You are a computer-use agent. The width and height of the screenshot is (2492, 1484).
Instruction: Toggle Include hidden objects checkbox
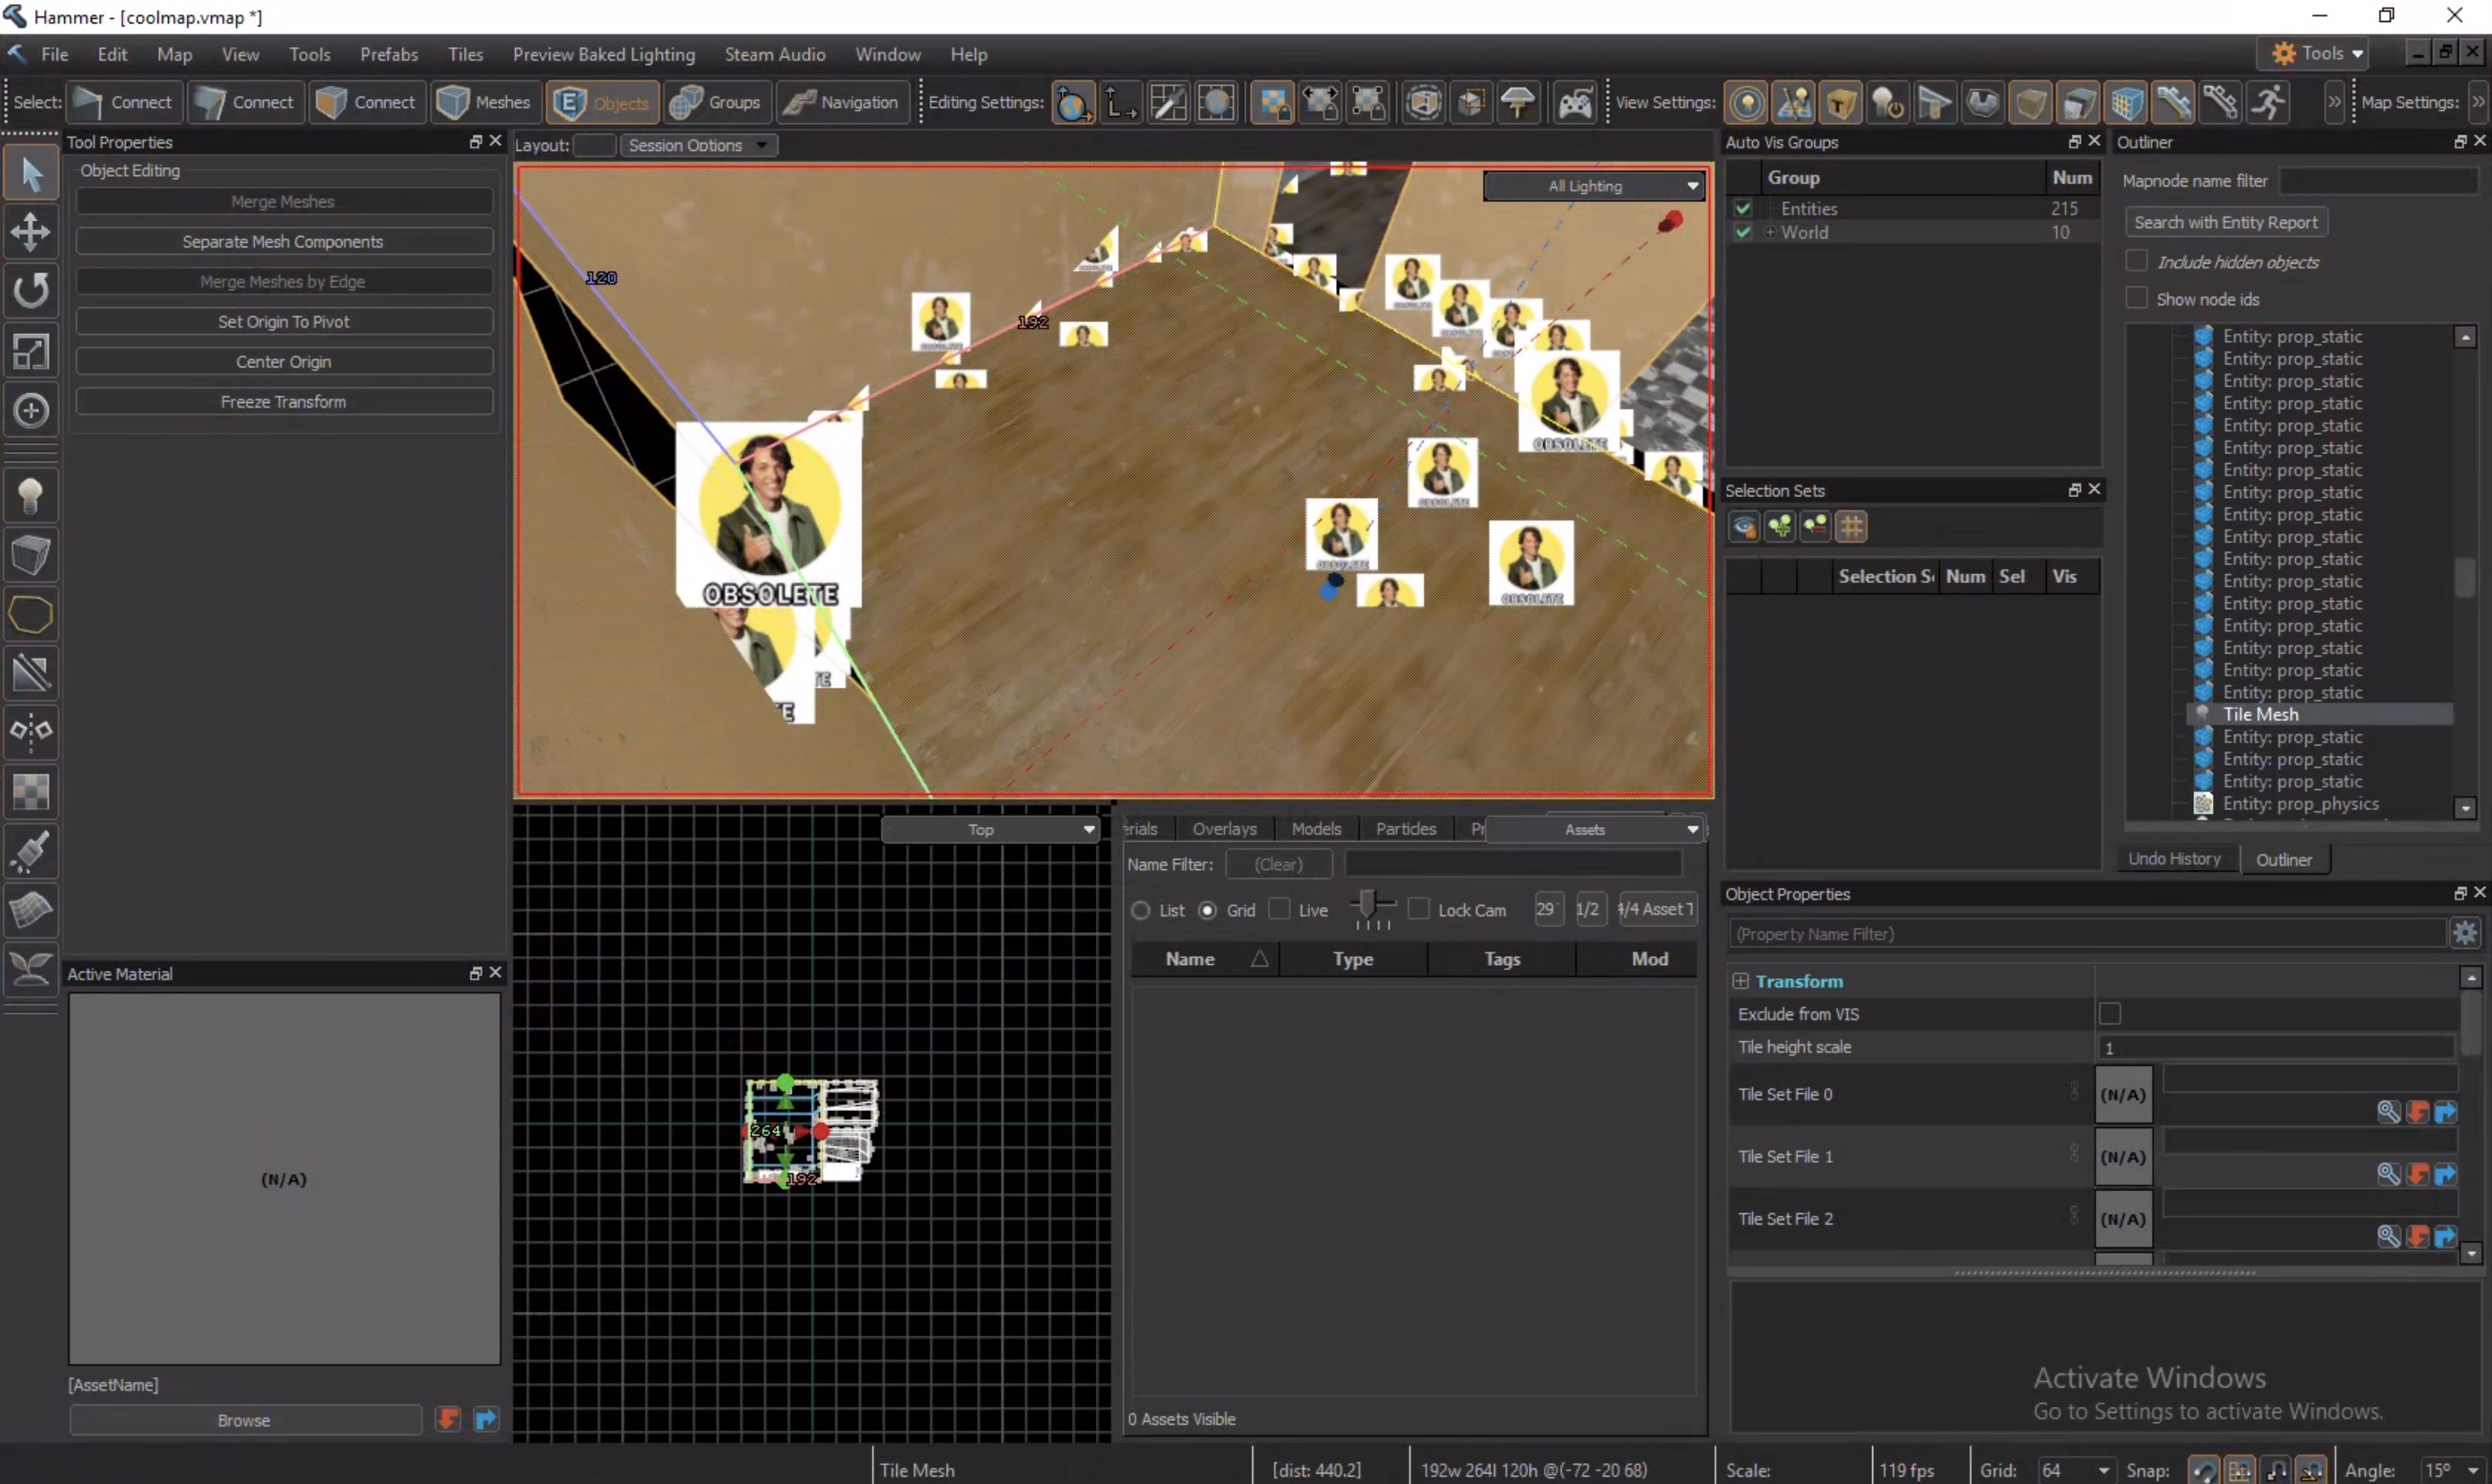coord(2136,261)
